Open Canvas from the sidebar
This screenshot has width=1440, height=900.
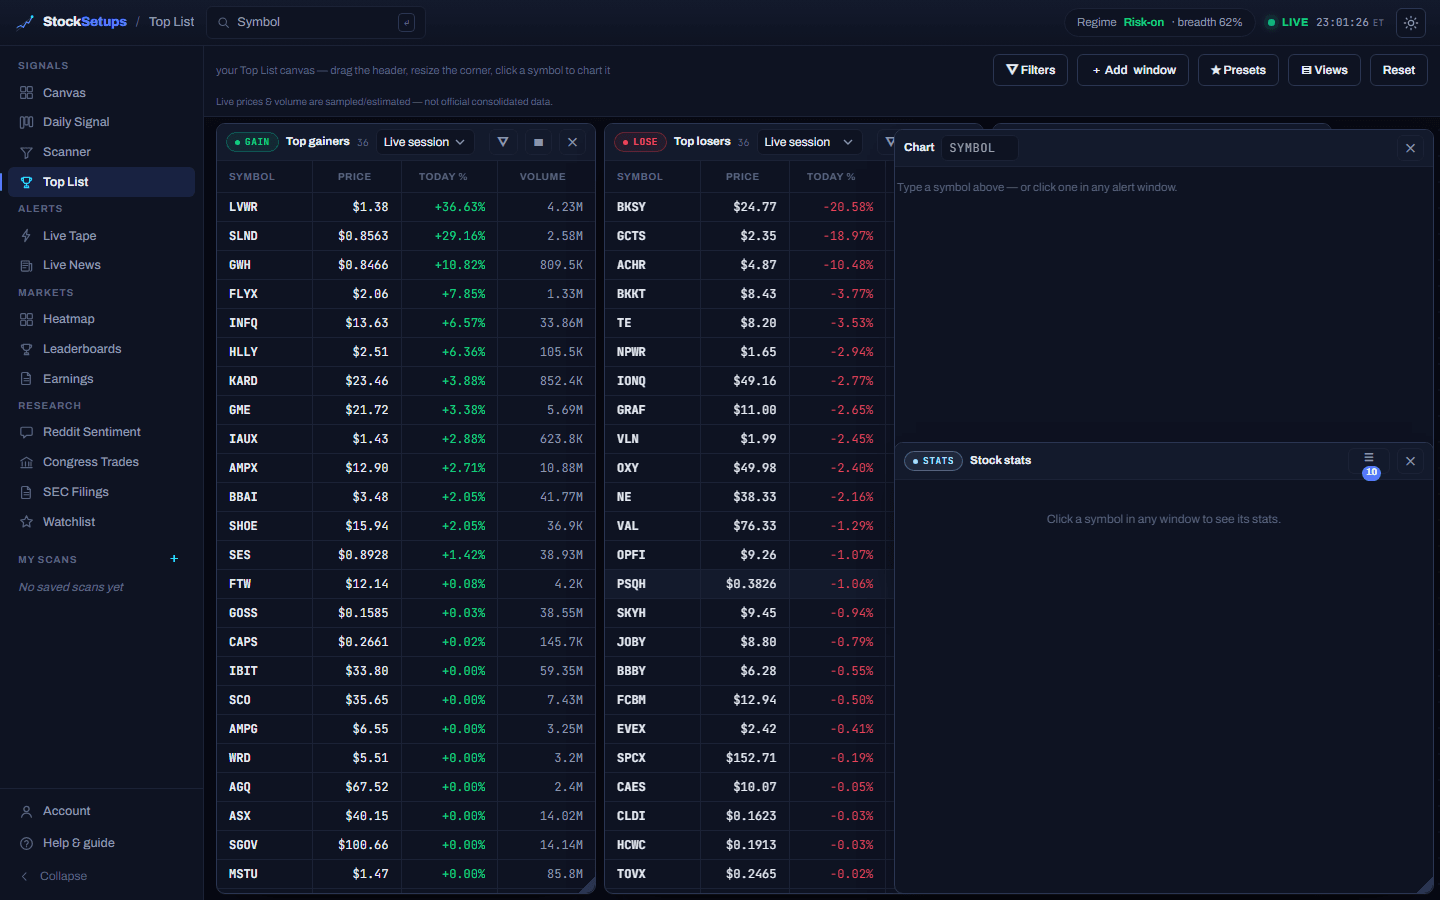pos(101,93)
